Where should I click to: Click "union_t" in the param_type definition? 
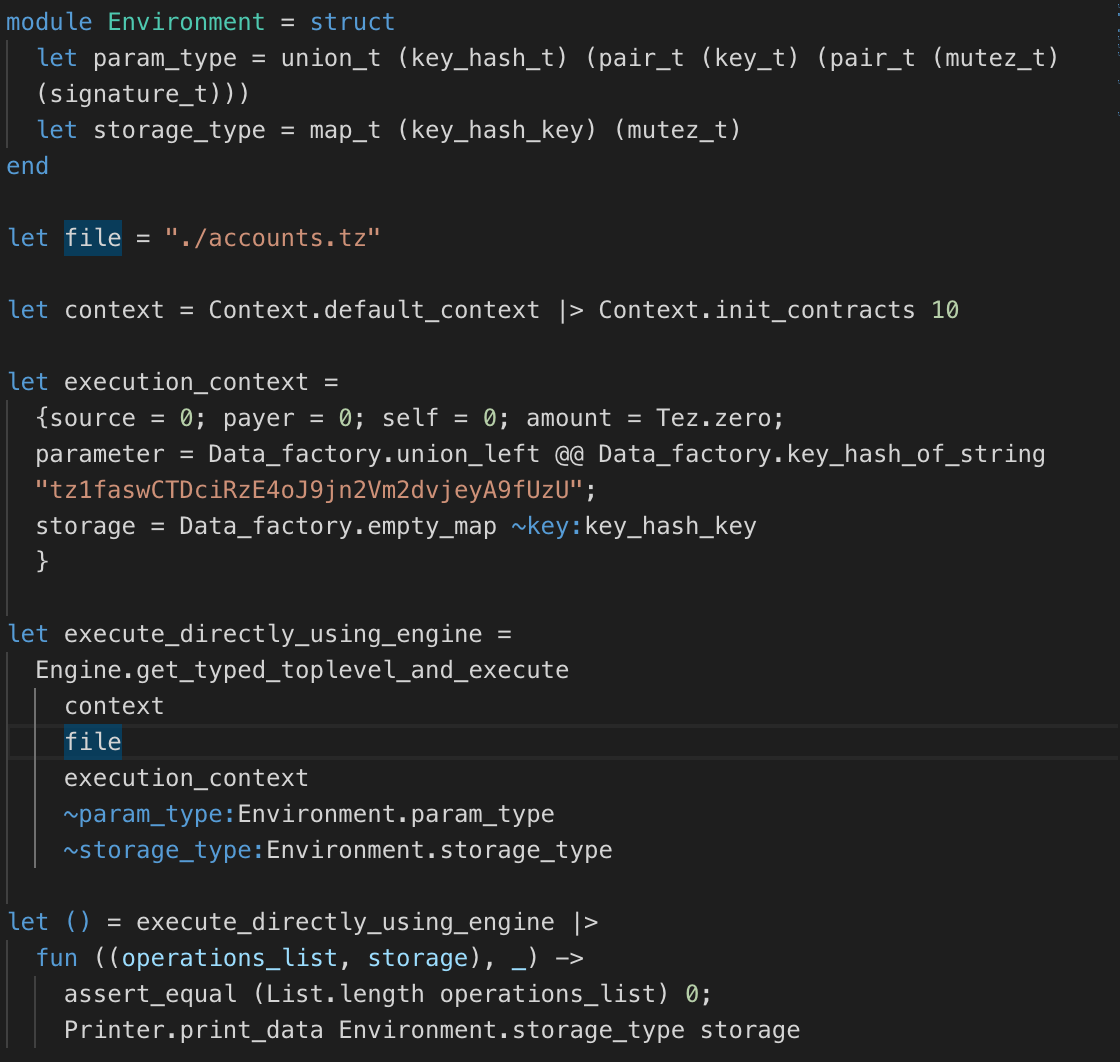click(329, 57)
